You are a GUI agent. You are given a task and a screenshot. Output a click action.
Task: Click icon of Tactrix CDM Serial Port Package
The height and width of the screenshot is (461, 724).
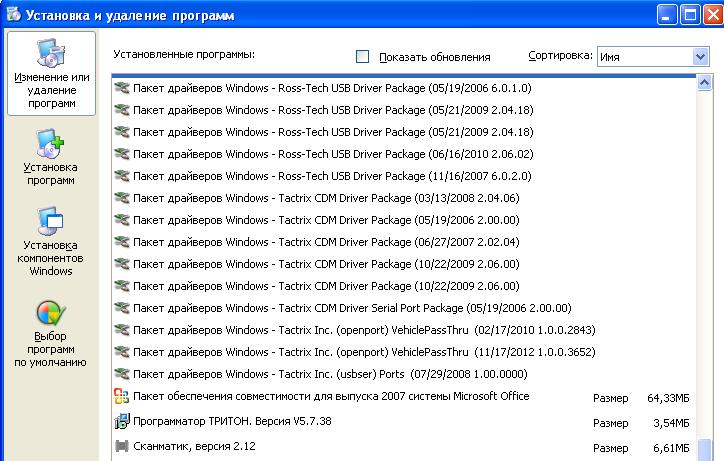(x=121, y=308)
